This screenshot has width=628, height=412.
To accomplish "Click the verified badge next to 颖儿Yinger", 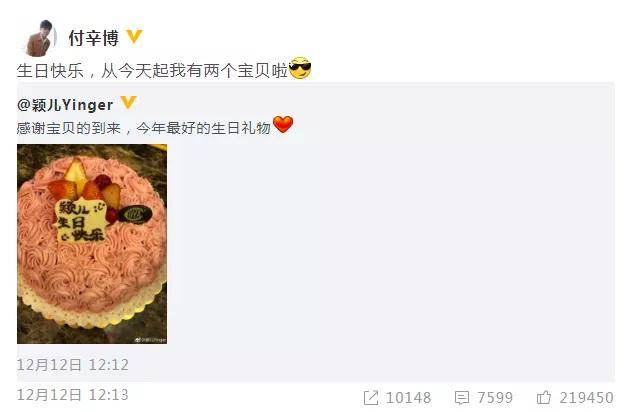I will (129, 102).
